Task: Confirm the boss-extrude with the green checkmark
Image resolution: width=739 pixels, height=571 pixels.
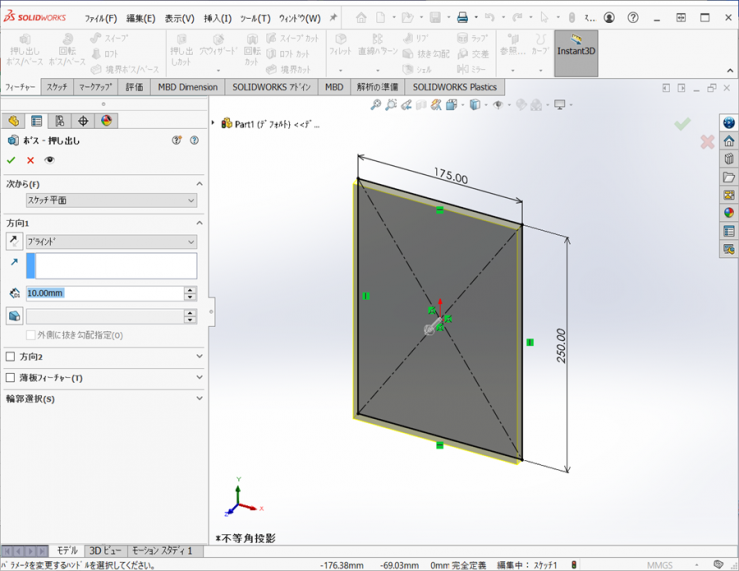Action: coord(11,160)
